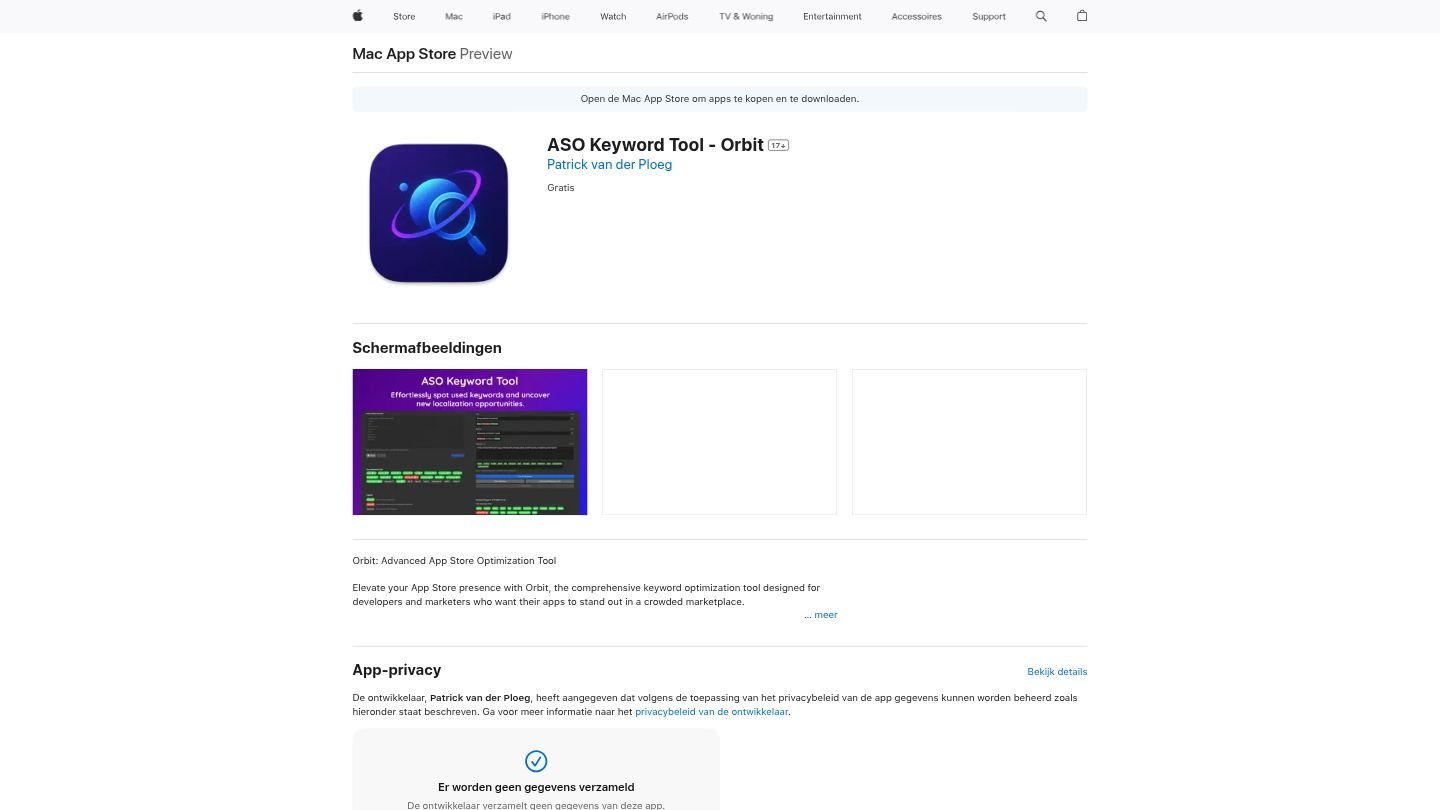Viewport: 1440px width, 810px height.
Task: Click Orbit: Advanced App Store Optimization Tool text
Action: click(454, 561)
